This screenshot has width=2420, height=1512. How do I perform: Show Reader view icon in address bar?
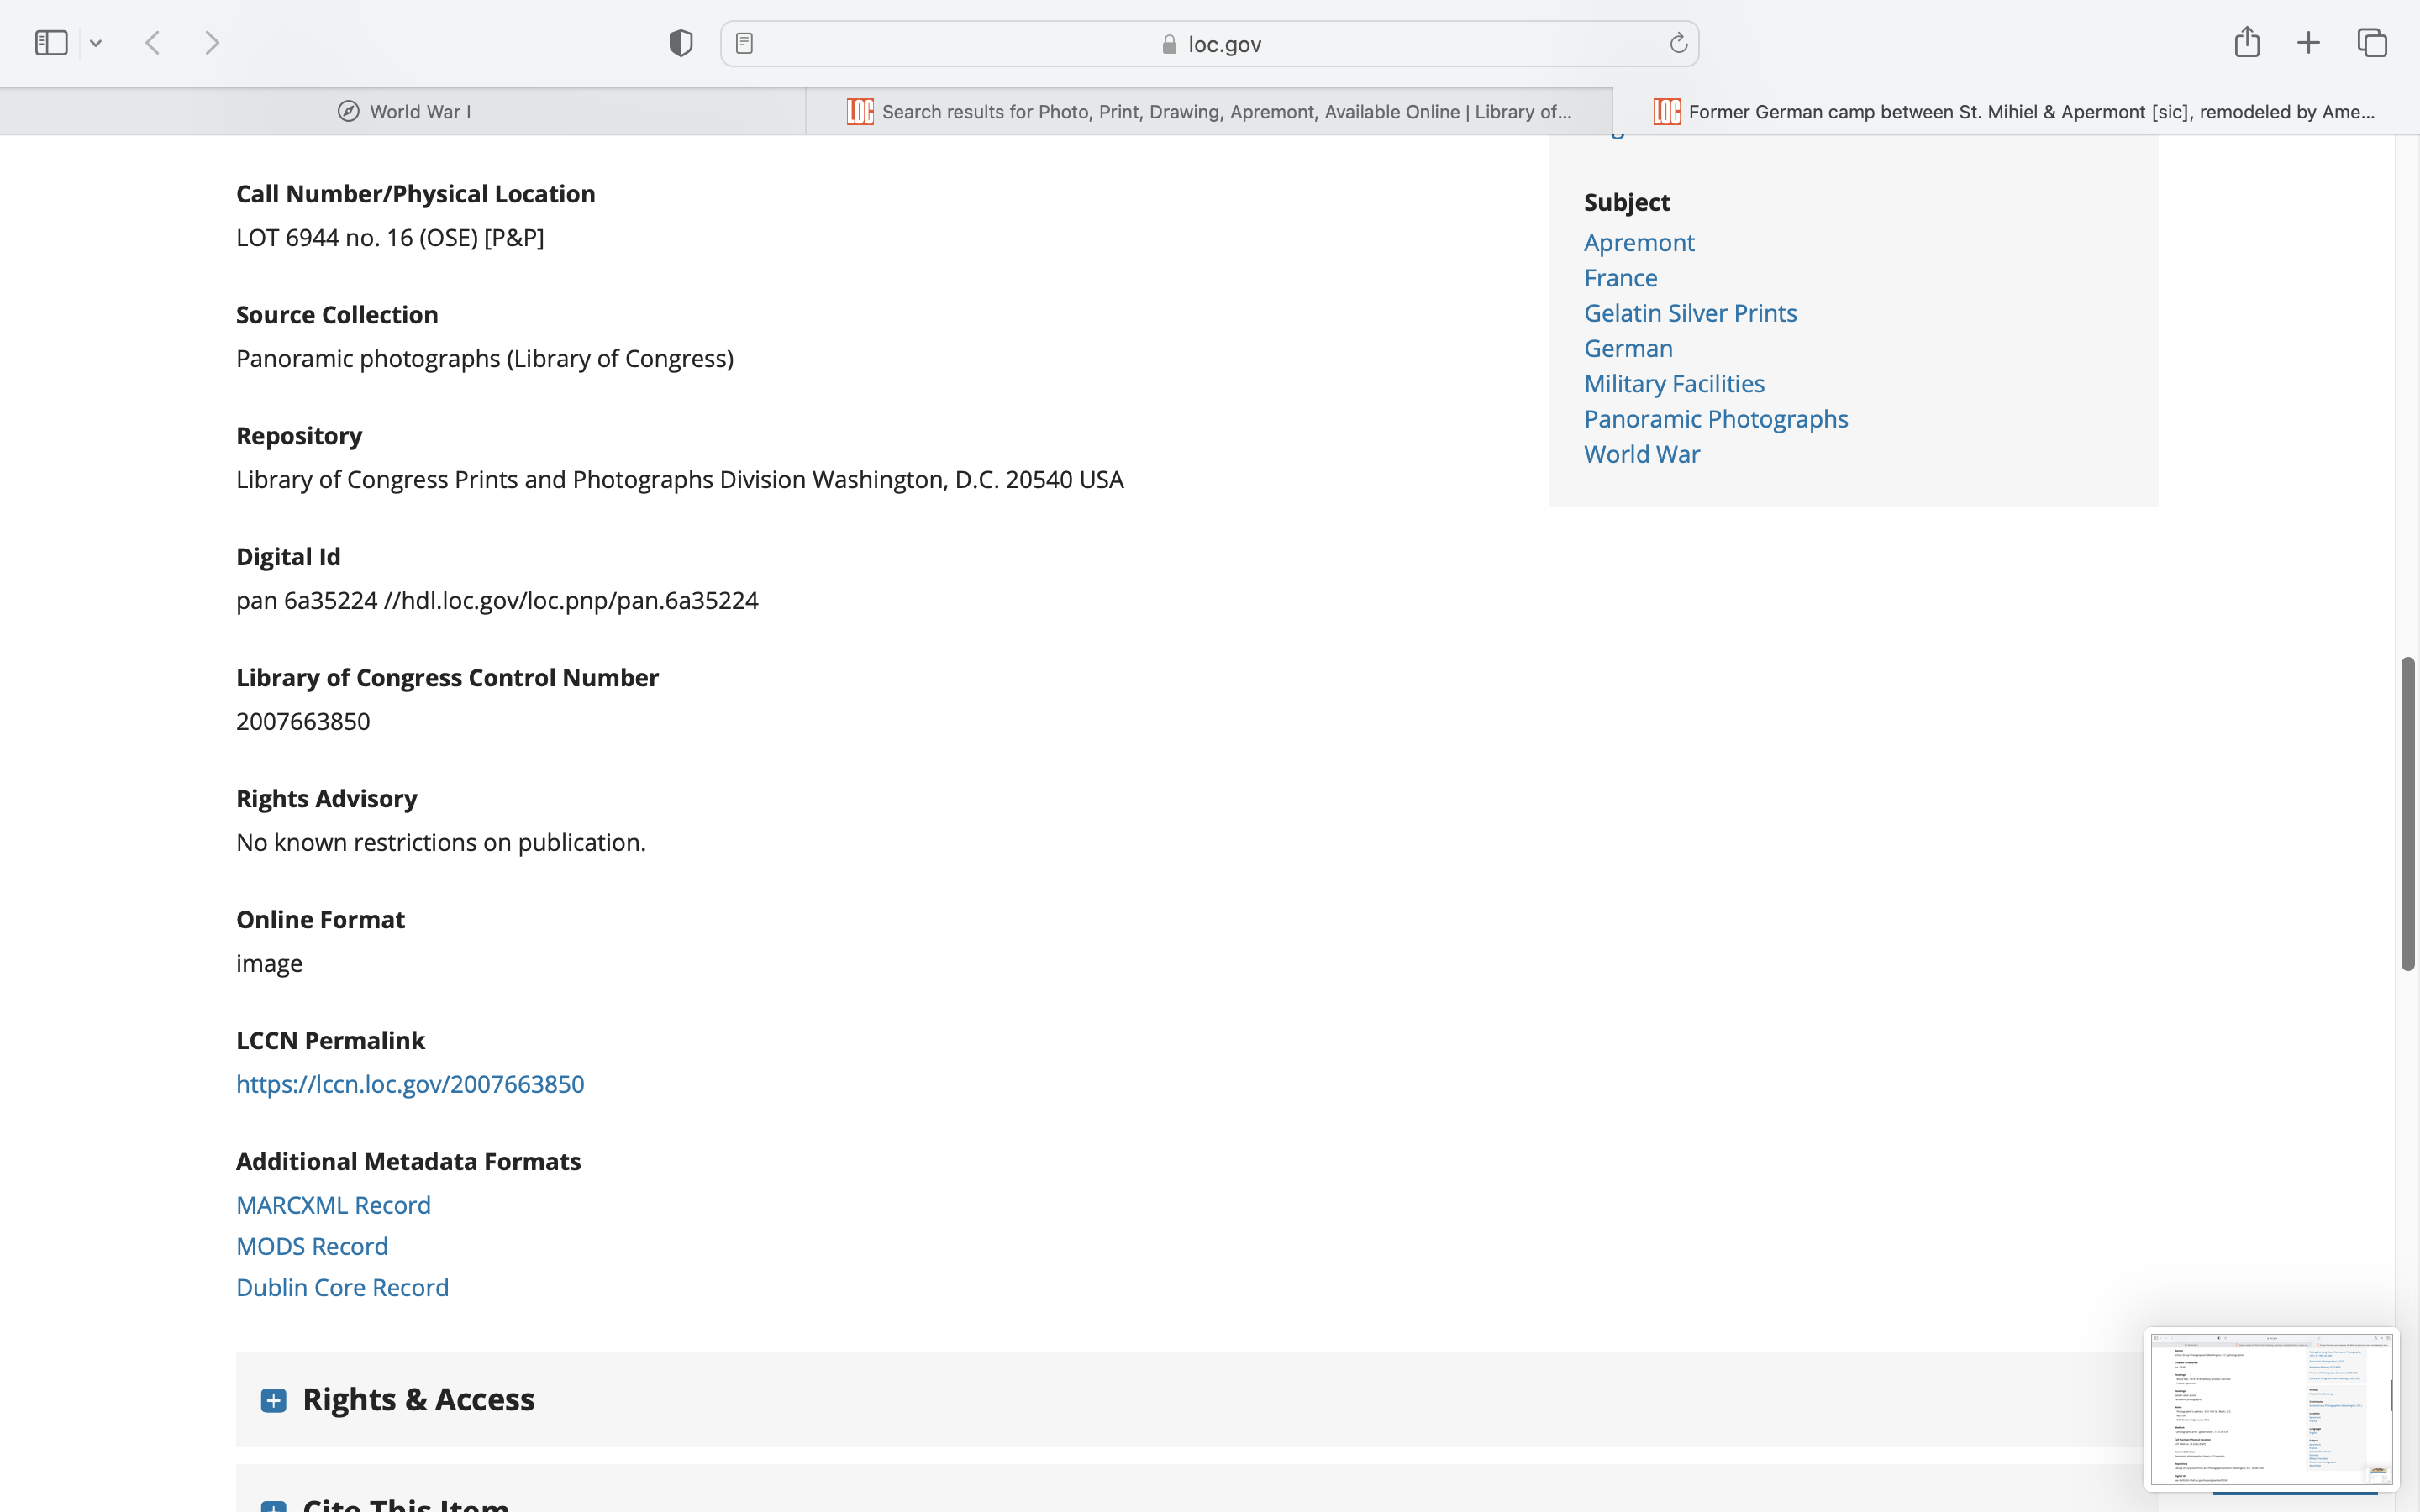coord(744,43)
